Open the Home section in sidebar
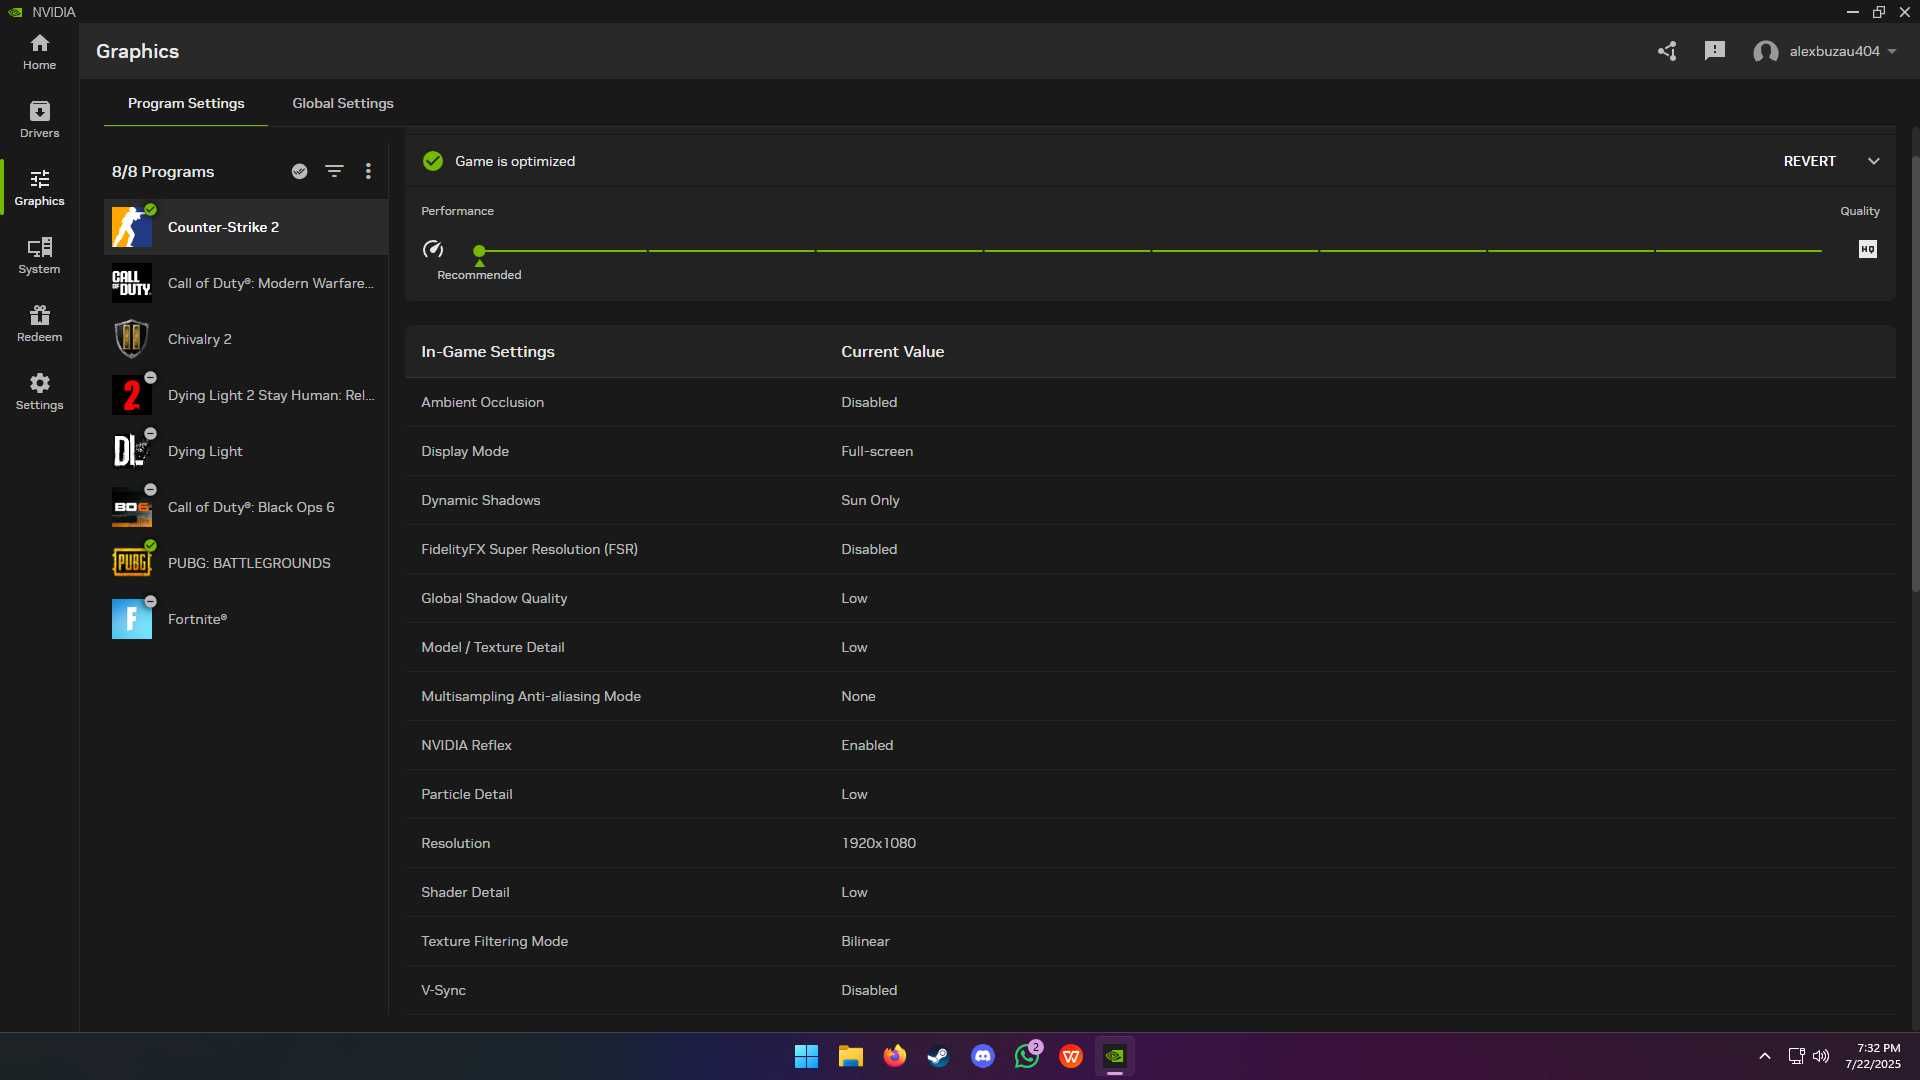The image size is (1920, 1080). pos(39,52)
